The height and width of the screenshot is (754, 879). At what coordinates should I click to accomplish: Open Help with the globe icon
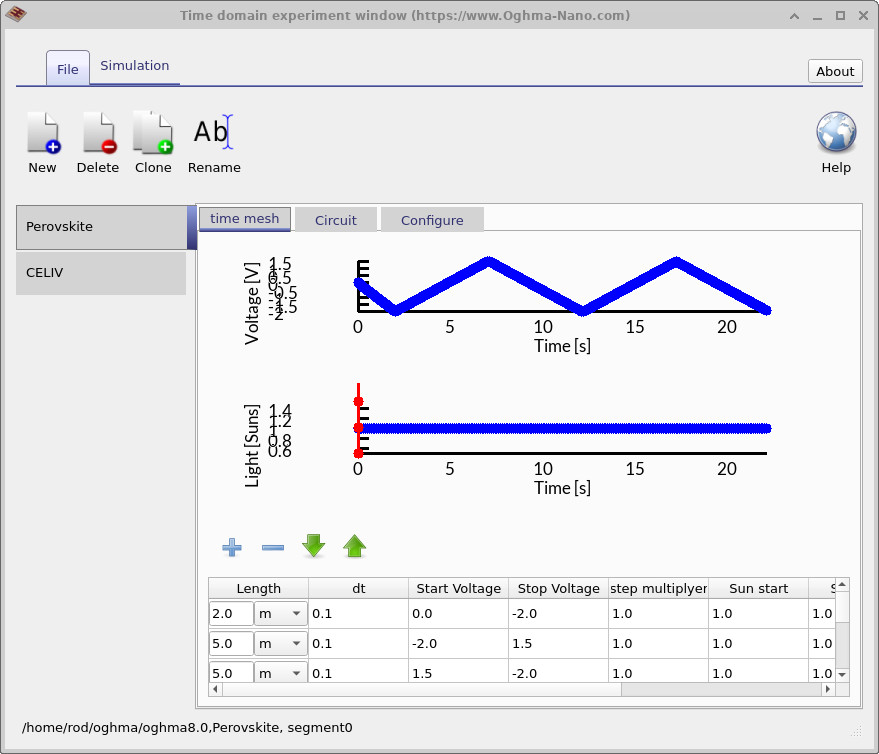[835, 132]
